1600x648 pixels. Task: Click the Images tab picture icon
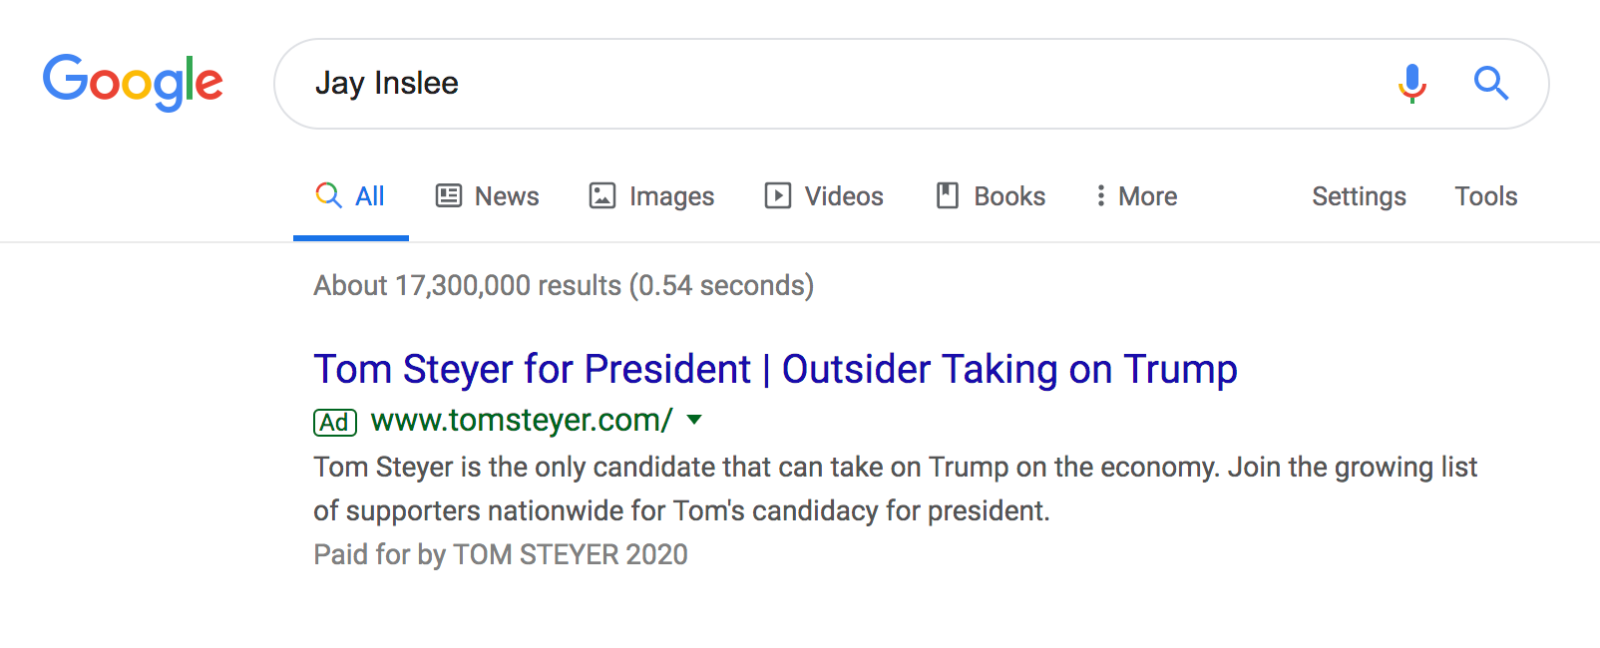(x=602, y=196)
